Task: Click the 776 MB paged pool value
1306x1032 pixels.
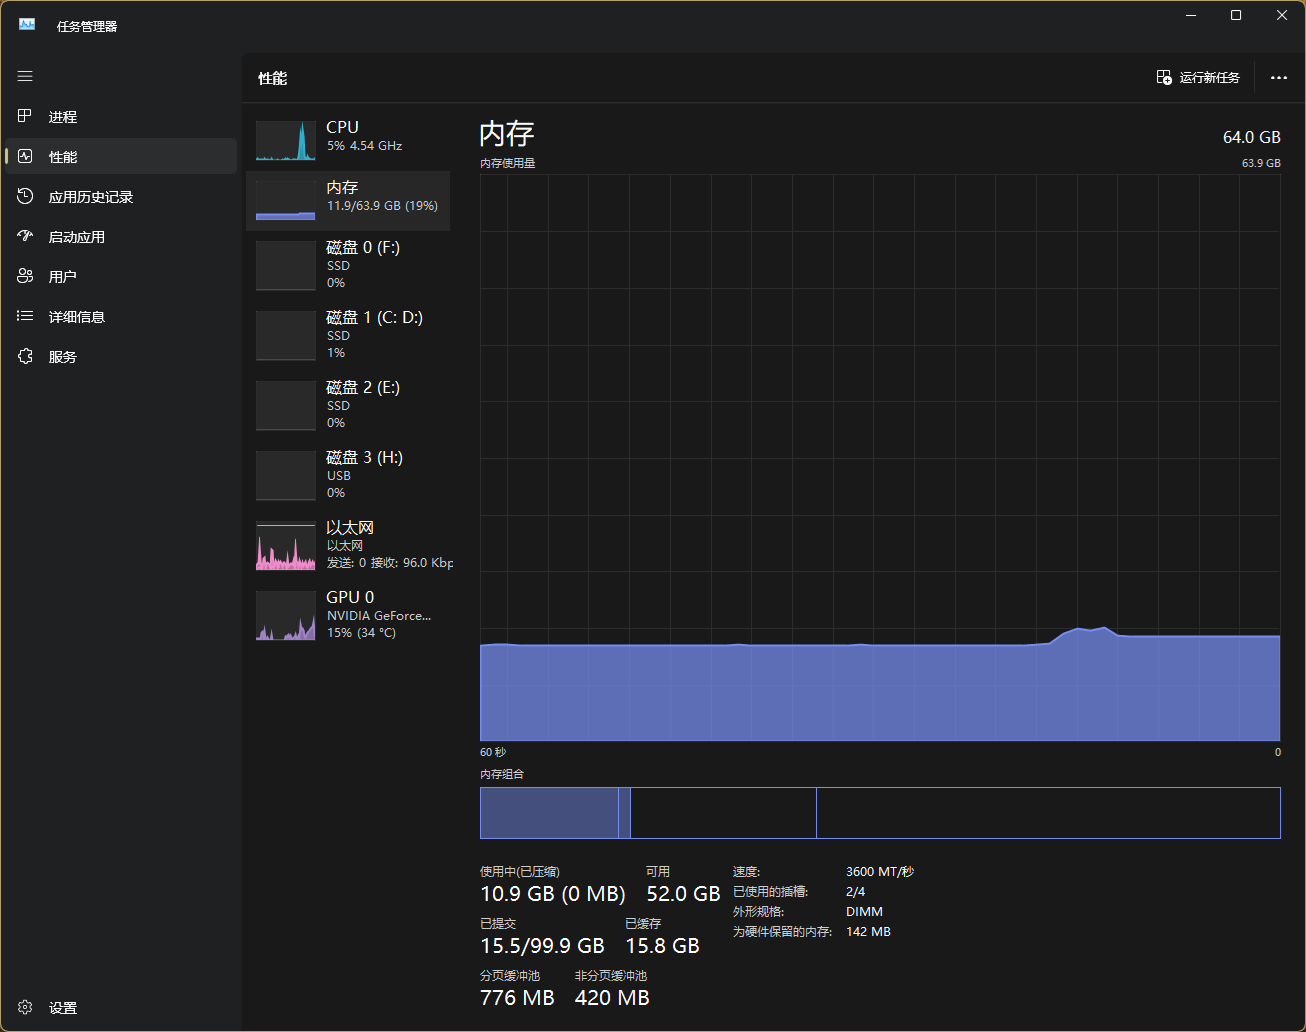Action: pos(517,998)
